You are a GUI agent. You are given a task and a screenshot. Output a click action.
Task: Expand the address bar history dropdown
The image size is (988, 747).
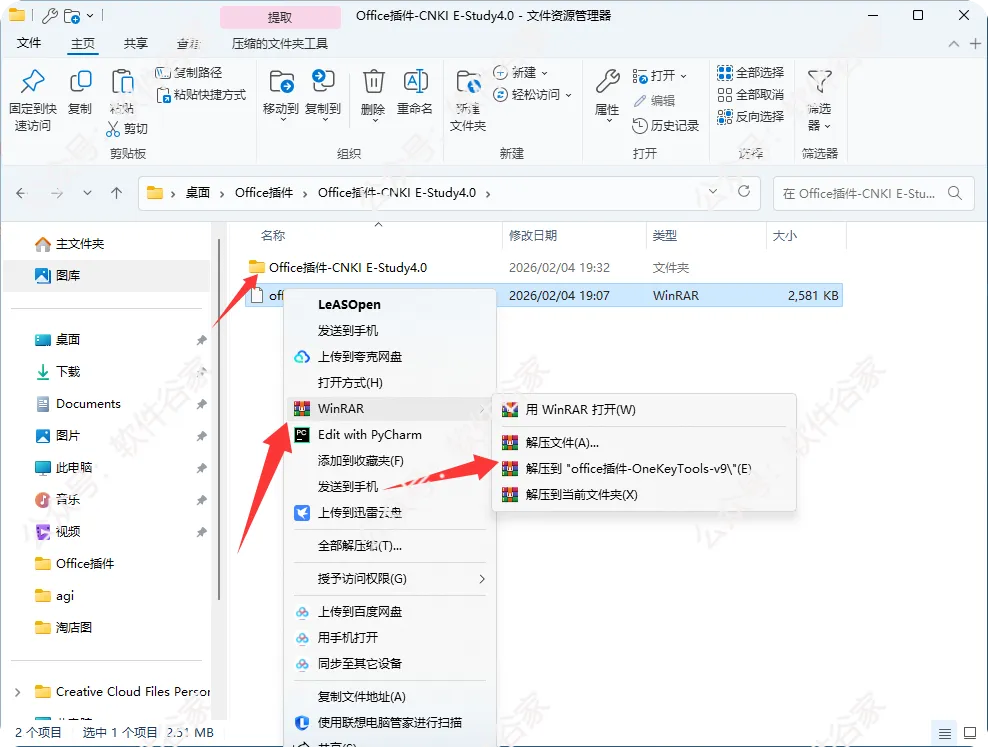click(x=713, y=191)
